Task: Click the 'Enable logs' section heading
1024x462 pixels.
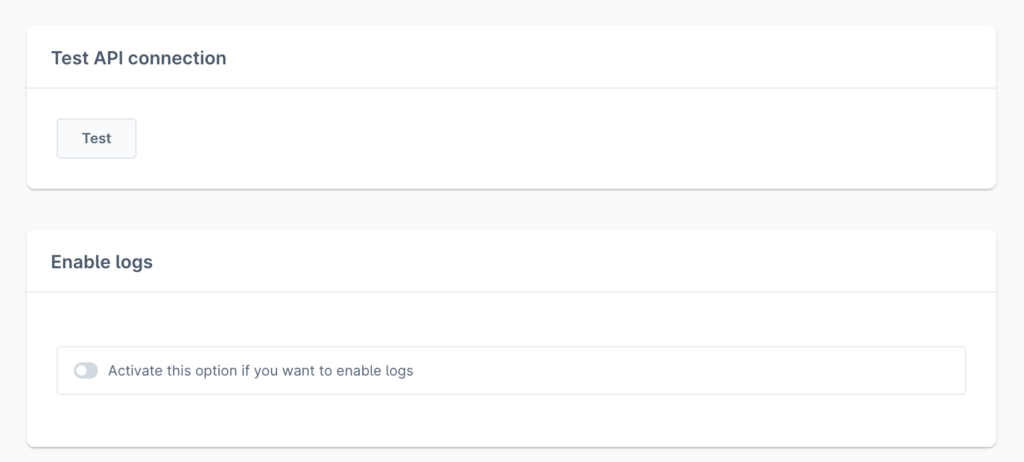Action: point(101,262)
